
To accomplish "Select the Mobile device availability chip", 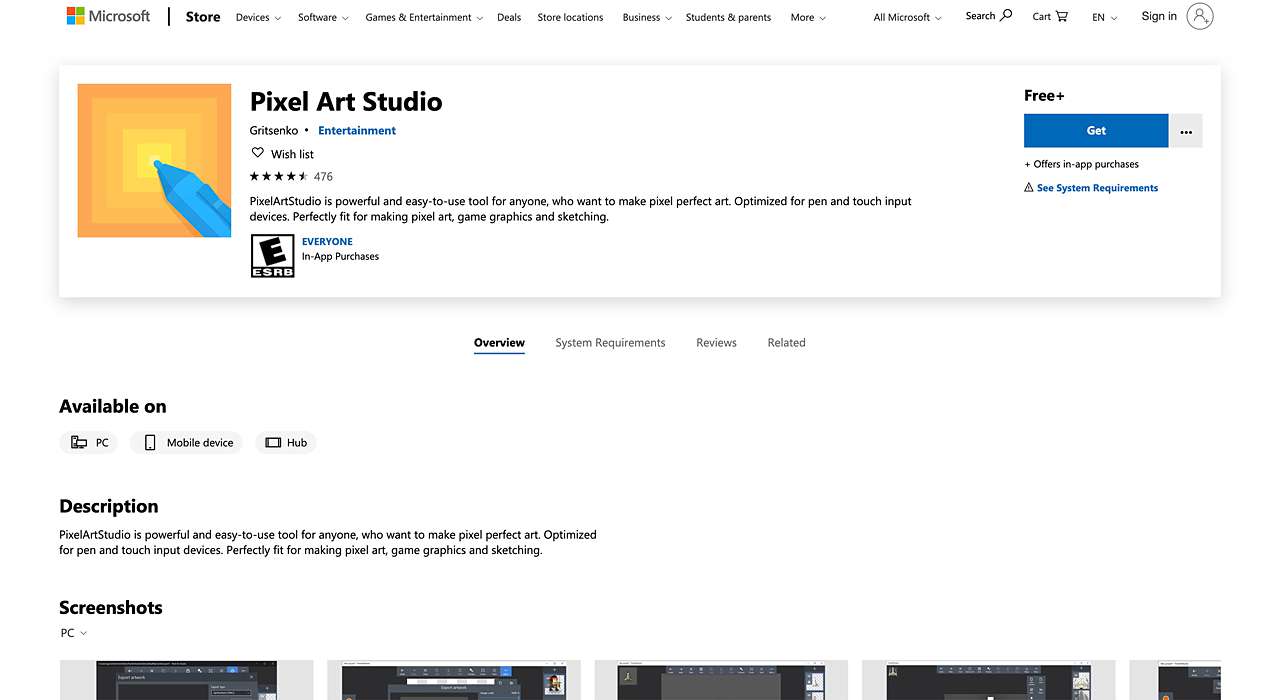I will (188, 442).
